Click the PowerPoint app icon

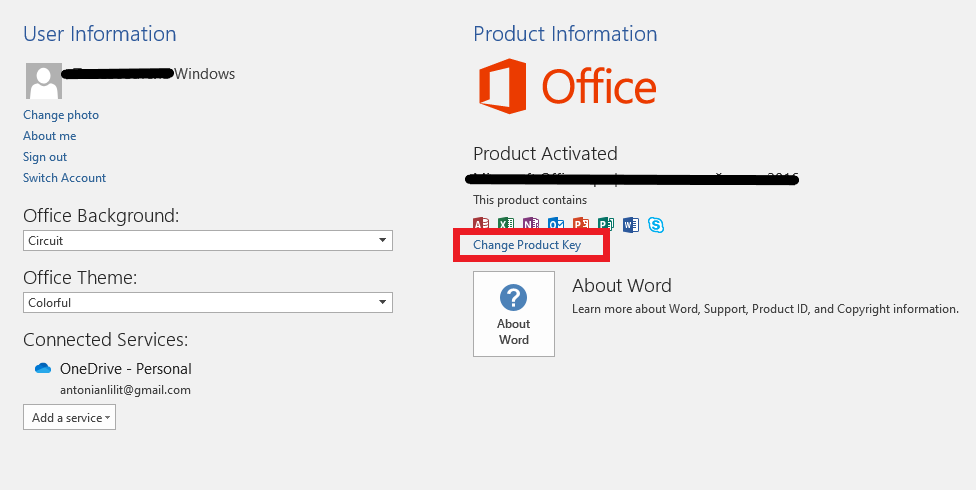[580, 224]
